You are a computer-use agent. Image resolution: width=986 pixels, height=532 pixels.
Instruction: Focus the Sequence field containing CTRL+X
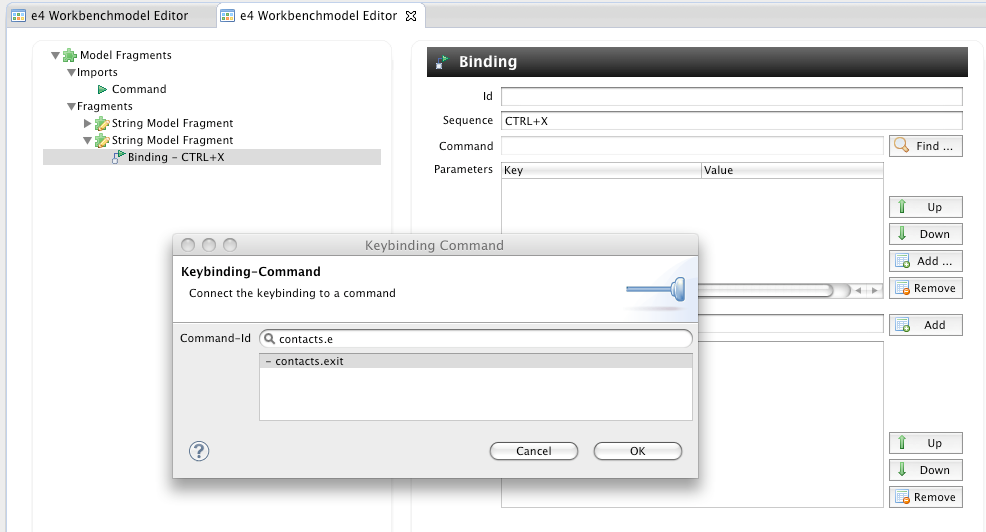tap(732, 121)
